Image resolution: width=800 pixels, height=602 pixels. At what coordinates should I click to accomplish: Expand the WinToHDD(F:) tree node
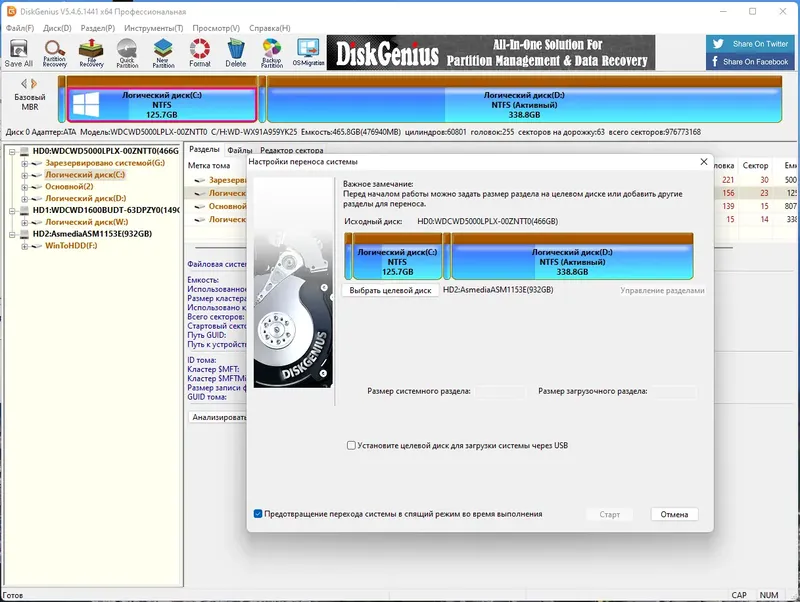[x=24, y=246]
